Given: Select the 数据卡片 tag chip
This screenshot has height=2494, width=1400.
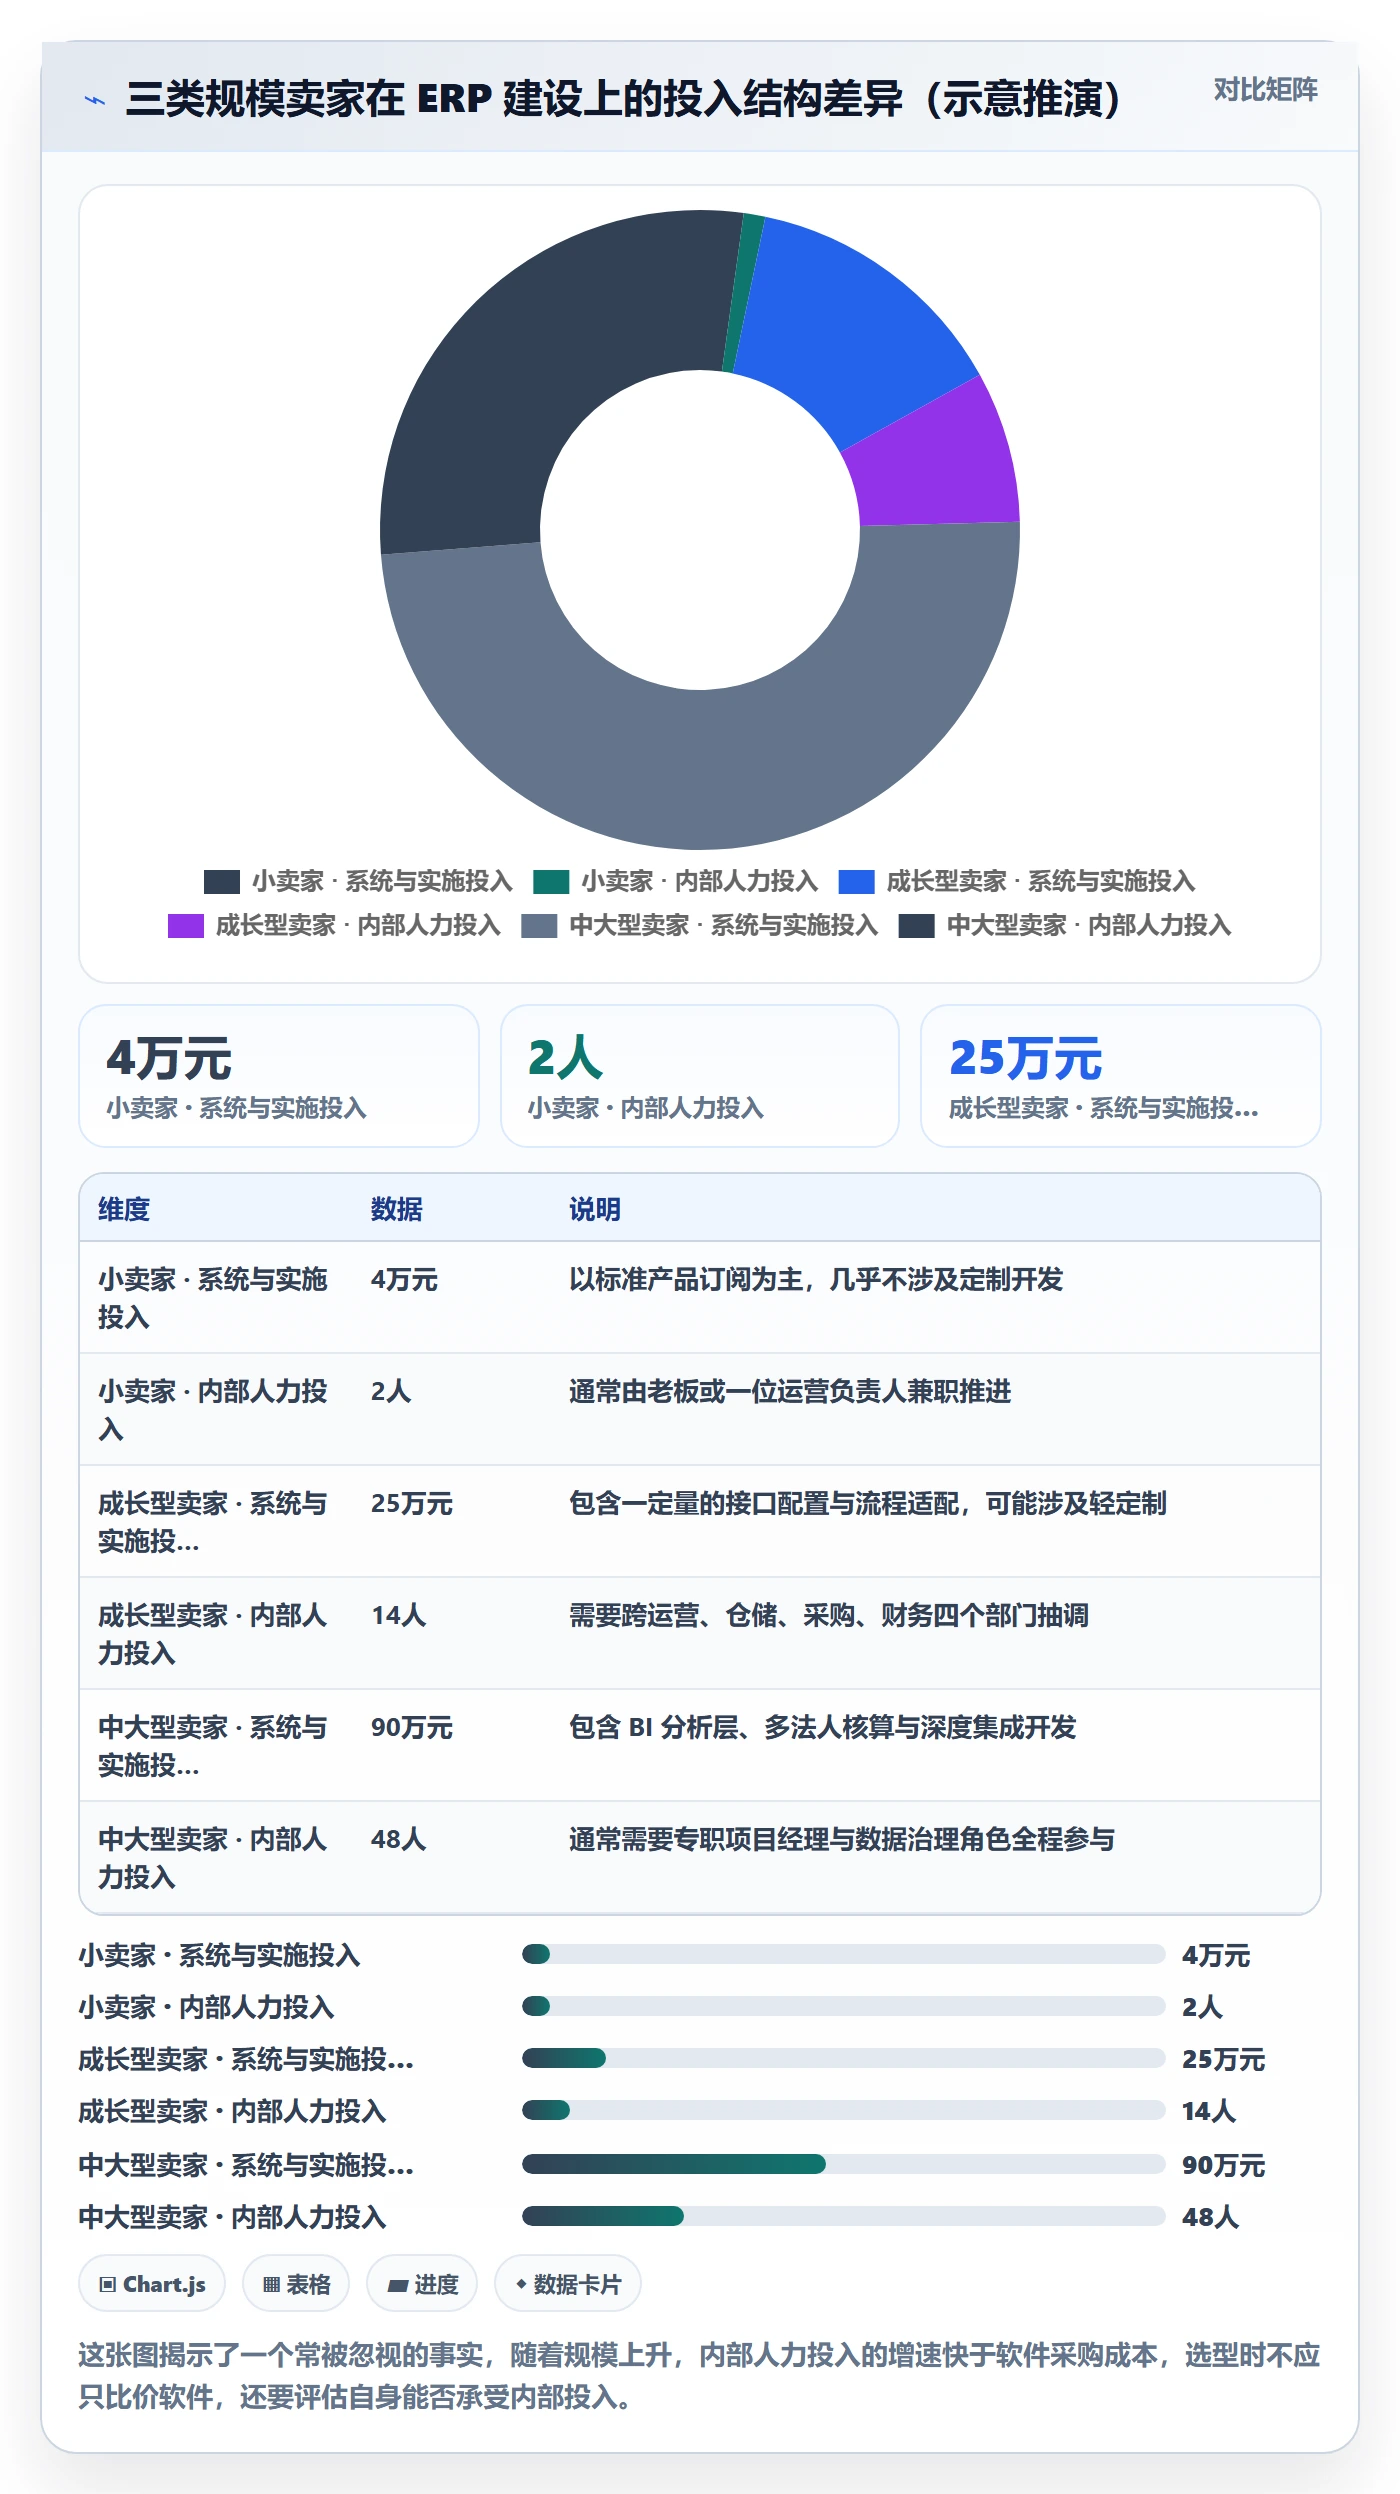Looking at the screenshot, I should [568, 2284].
